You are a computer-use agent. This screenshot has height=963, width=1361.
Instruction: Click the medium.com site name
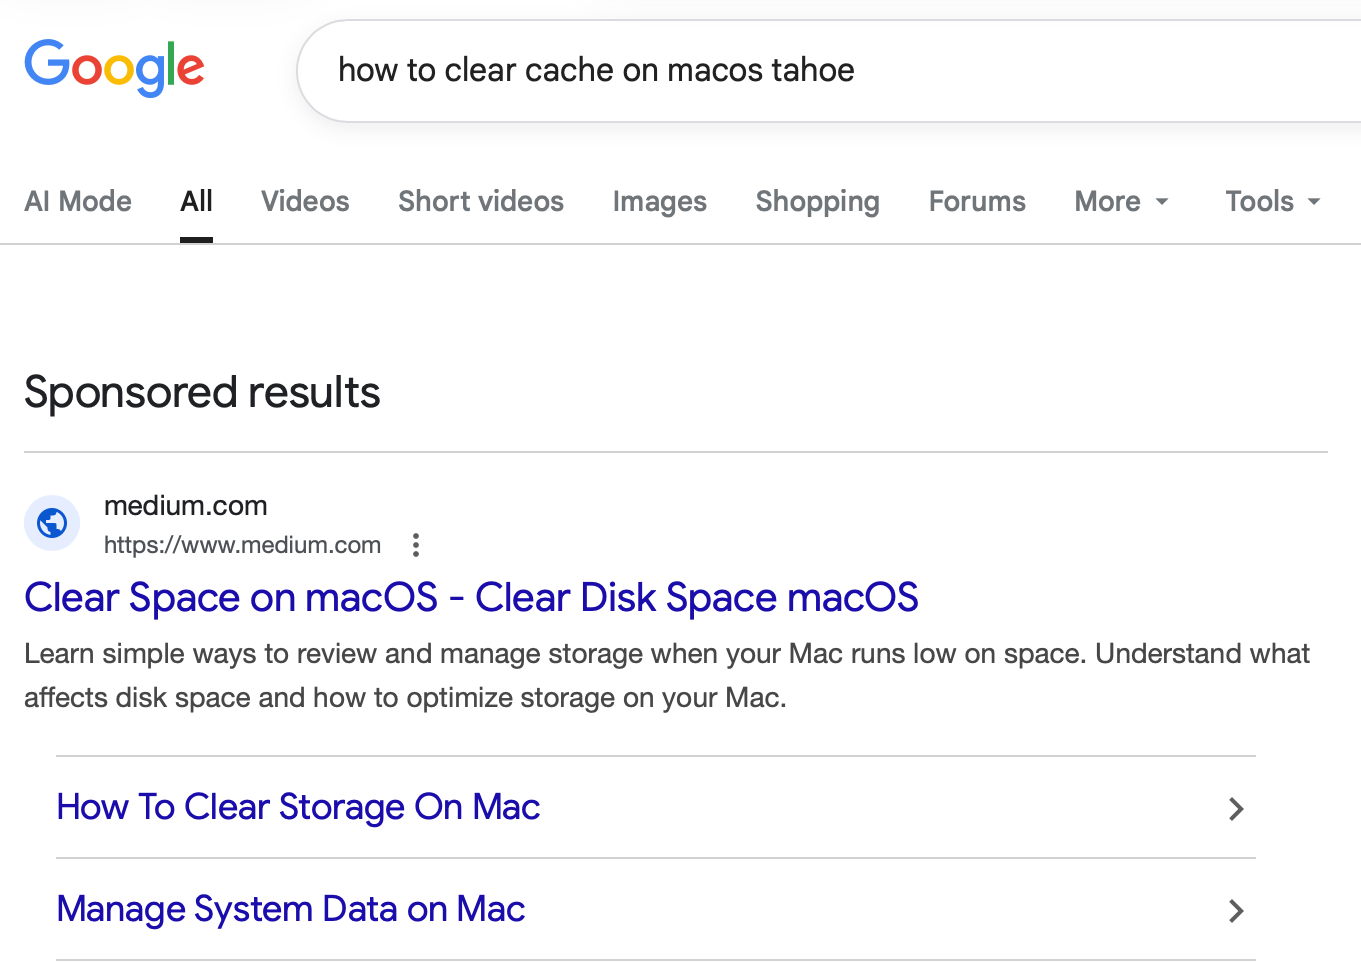point(185,506)
